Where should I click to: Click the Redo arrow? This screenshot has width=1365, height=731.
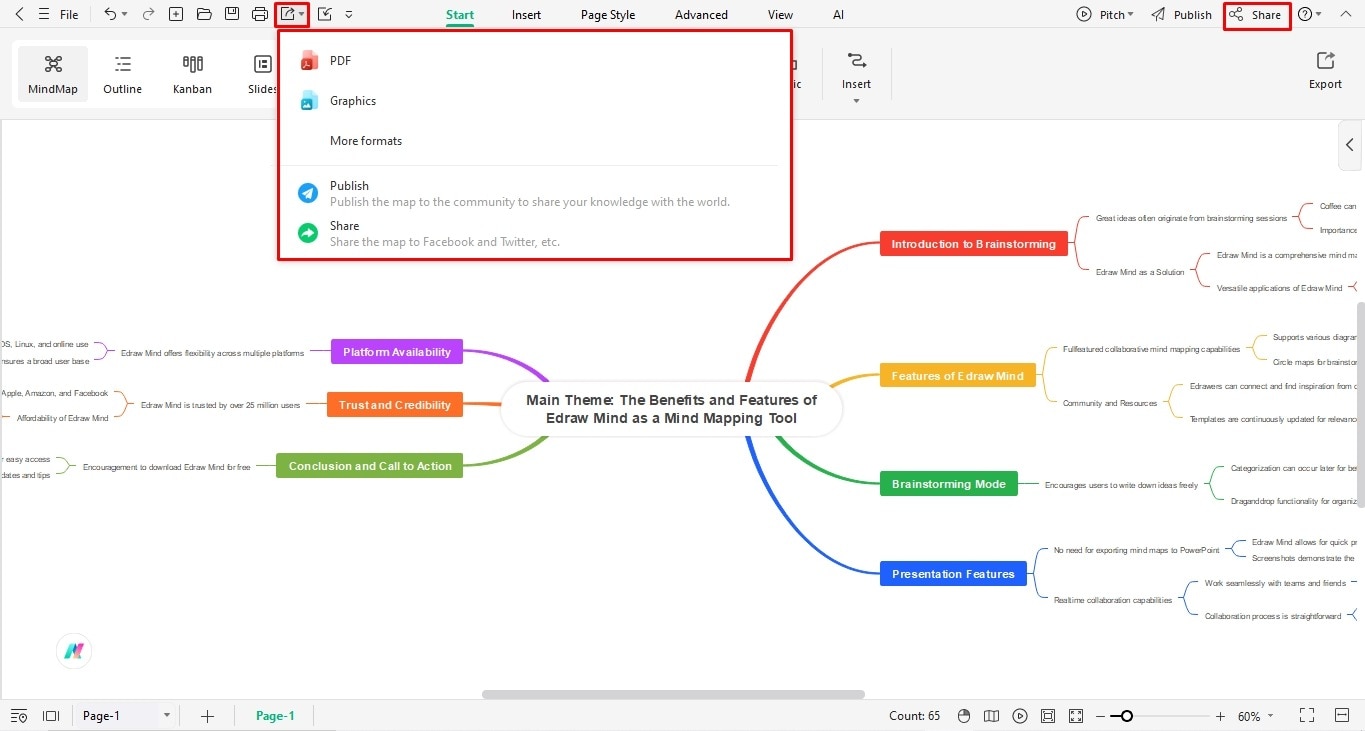pos(148,15)
